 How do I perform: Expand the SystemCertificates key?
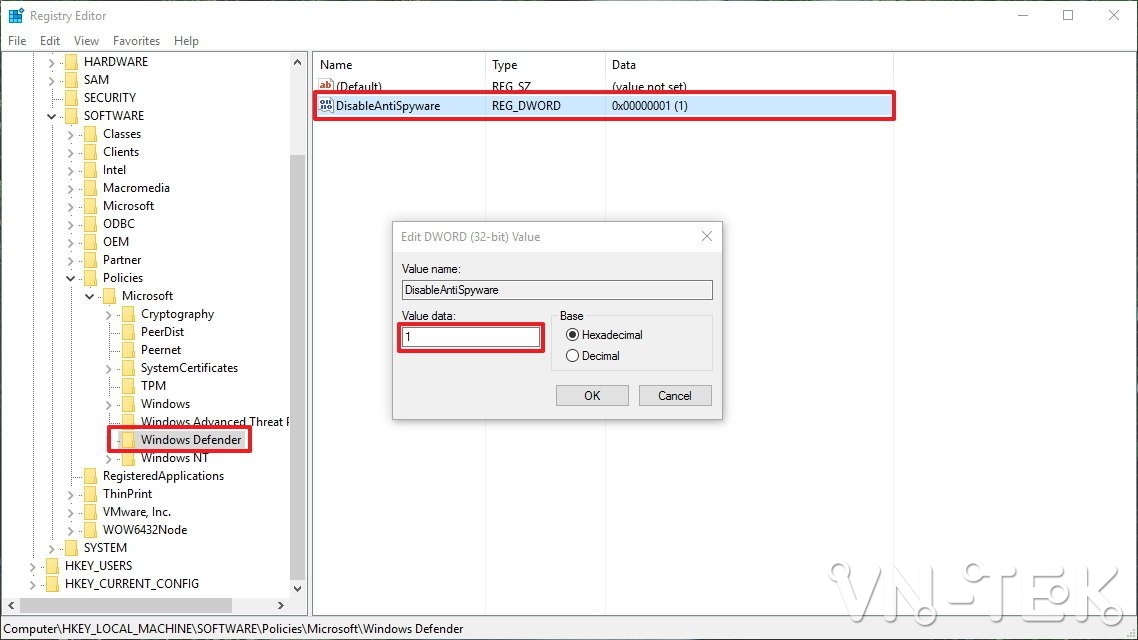click(109, 368)
